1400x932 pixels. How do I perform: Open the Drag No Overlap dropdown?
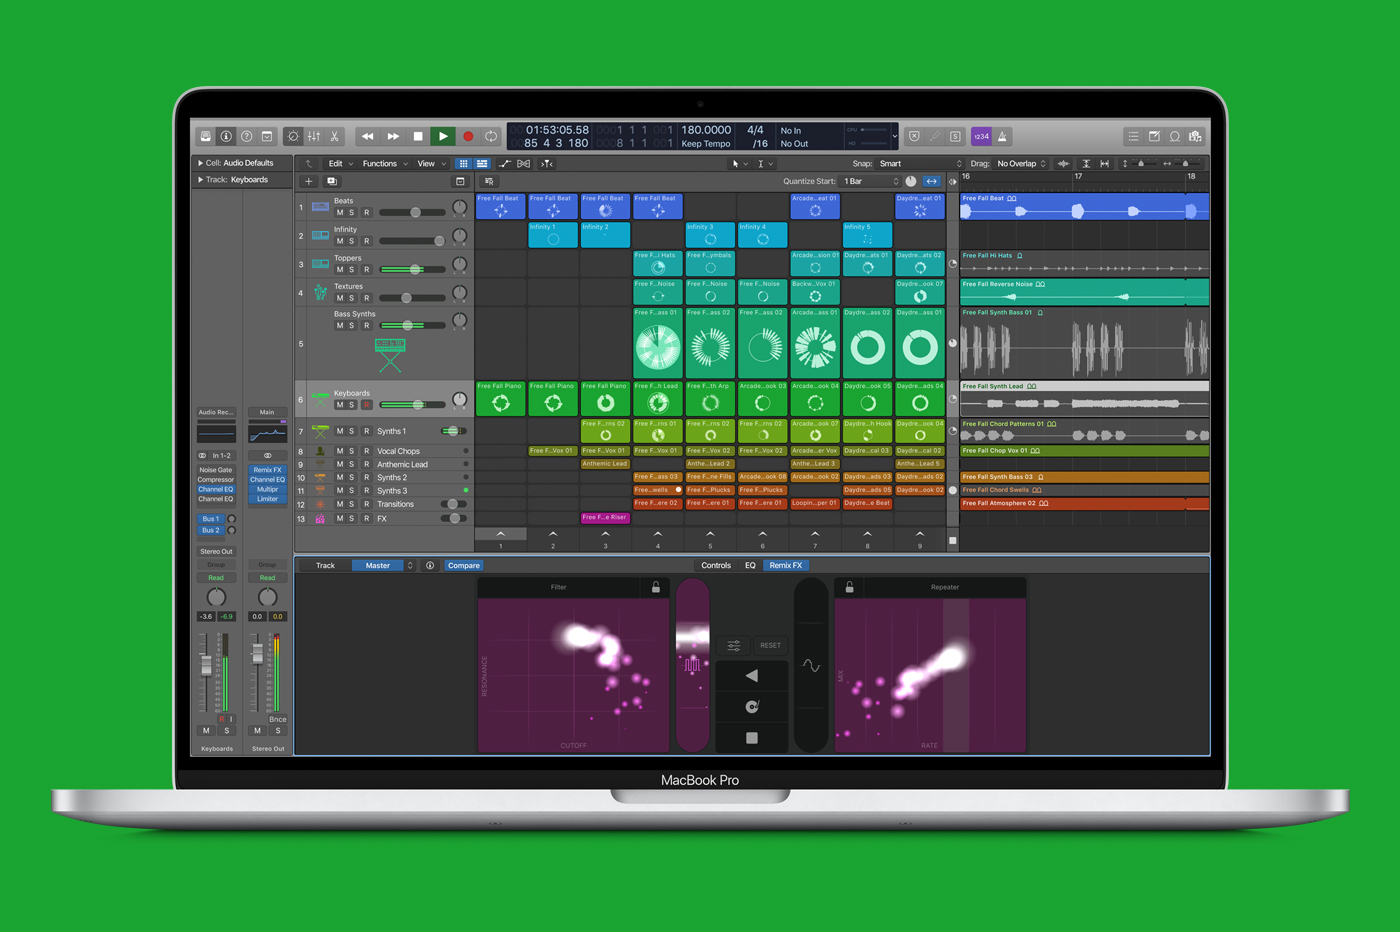(x=1022, y=163)
